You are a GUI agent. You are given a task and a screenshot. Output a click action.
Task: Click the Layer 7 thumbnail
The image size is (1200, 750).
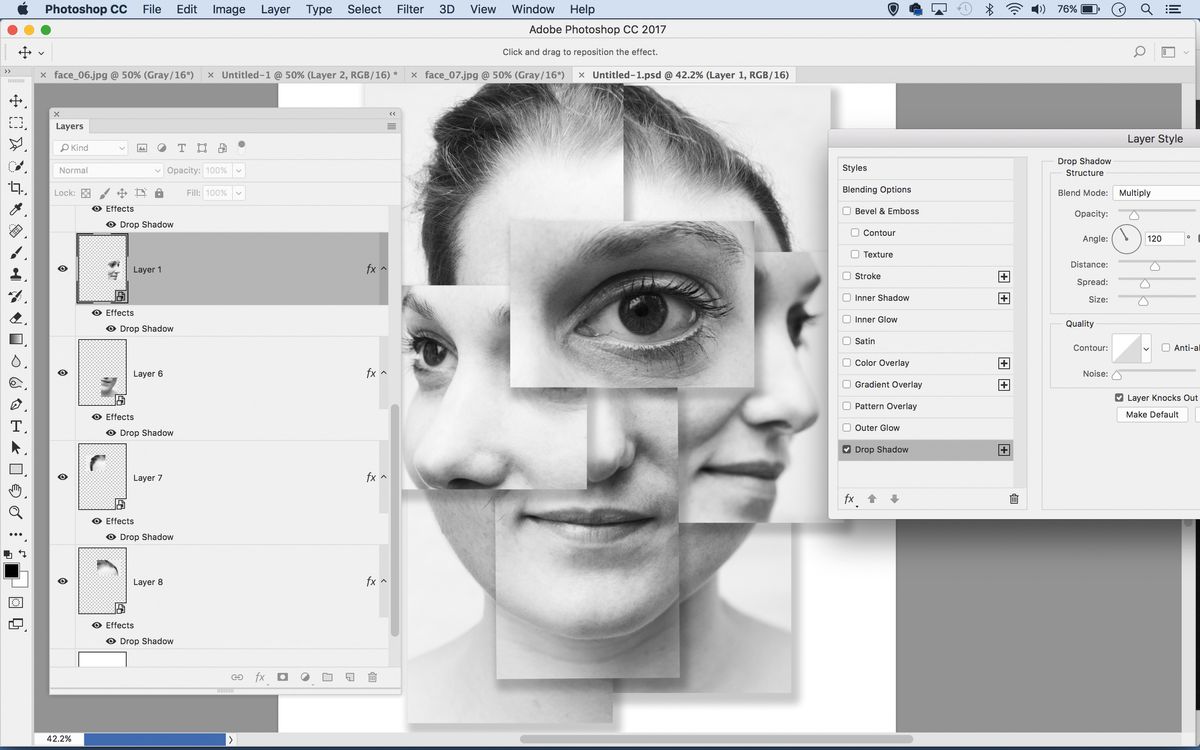click(x=102, y=477)
